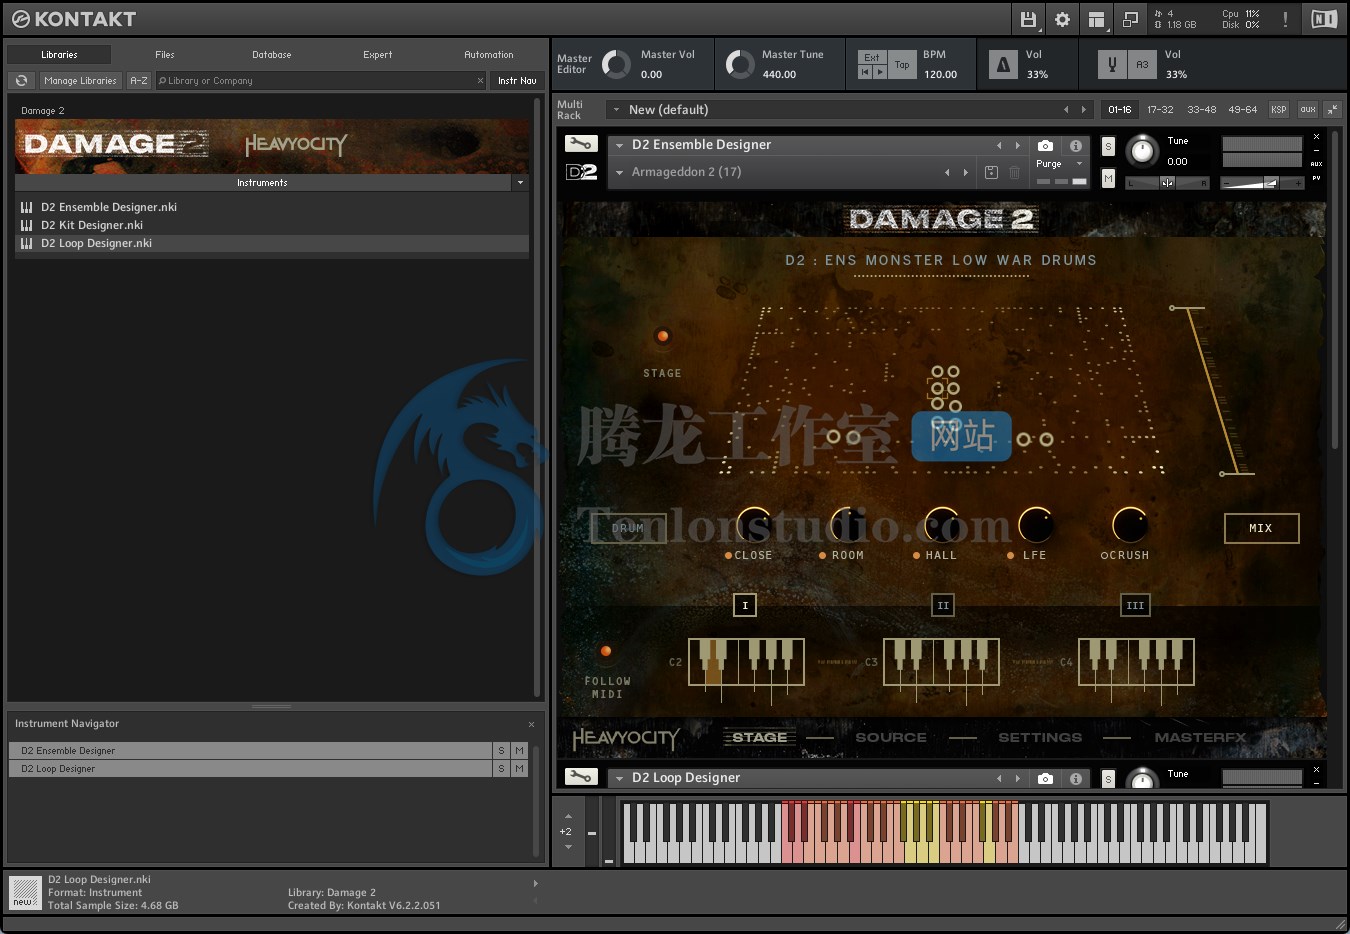1350x934 pixels.
Task: Open D2 Ensemble Designer wrench edit icon
Action: pos(580,144)
